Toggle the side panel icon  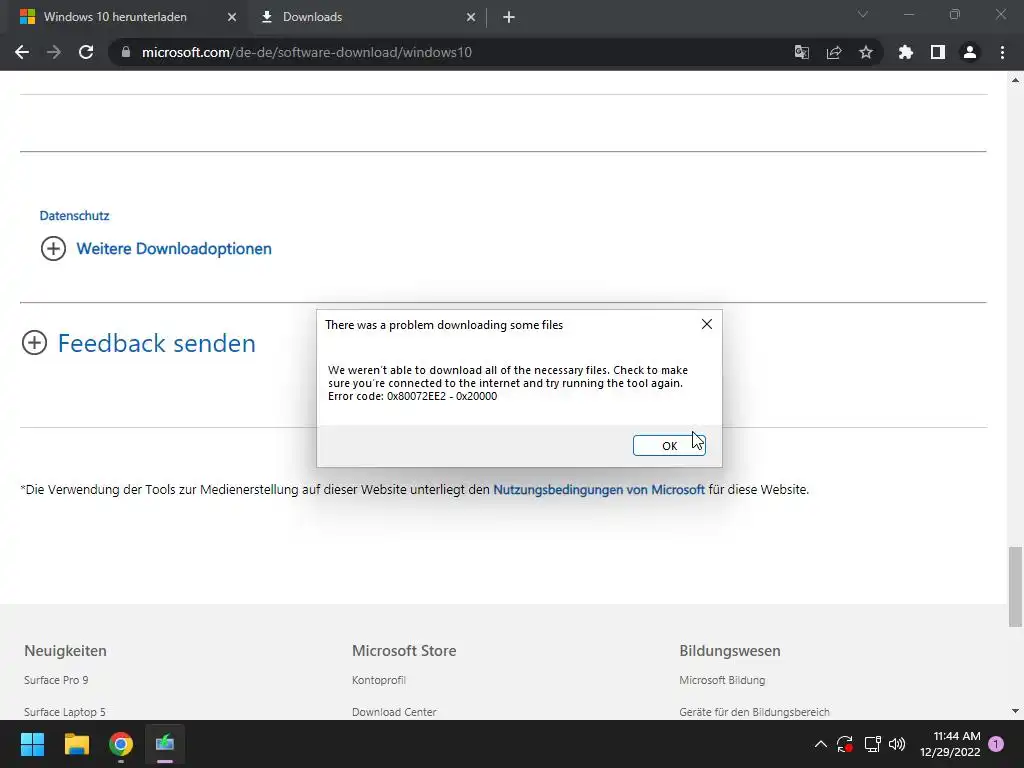[938, 52]
